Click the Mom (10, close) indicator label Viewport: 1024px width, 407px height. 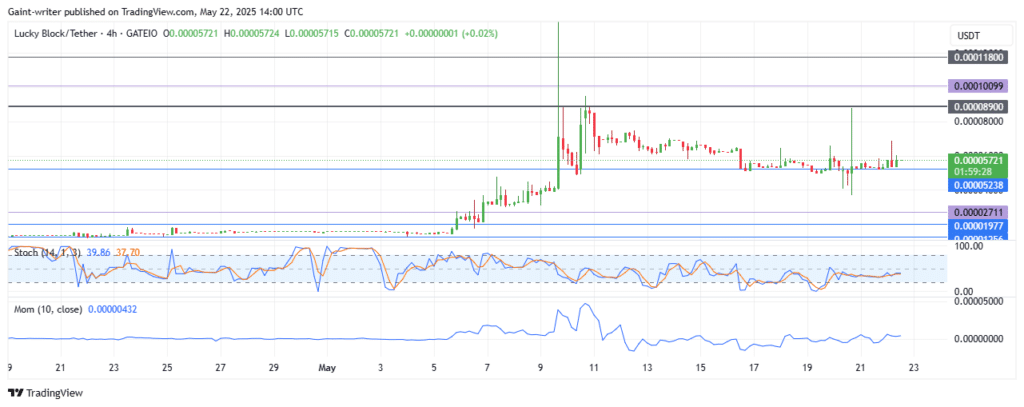tap(48, 310)
